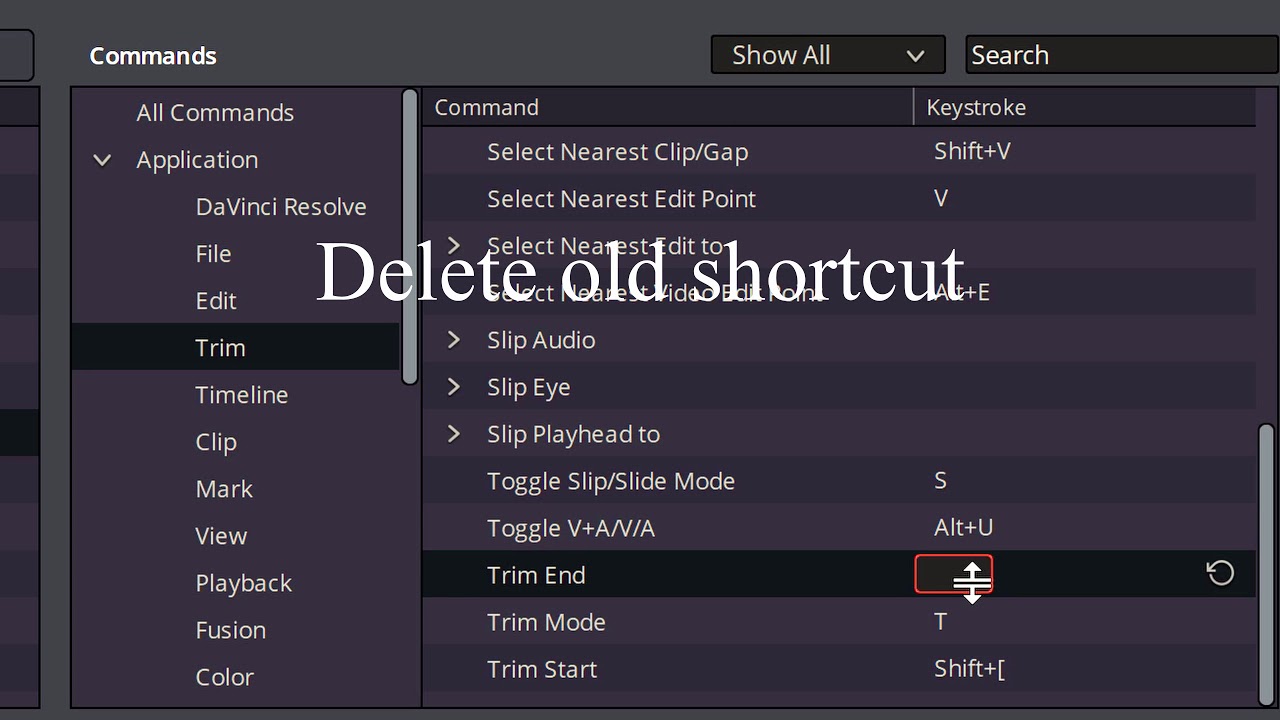The height and width of the screenshot is (720, 1280).
Task: Select the Trim Mode command row
Action: (546, 622)
